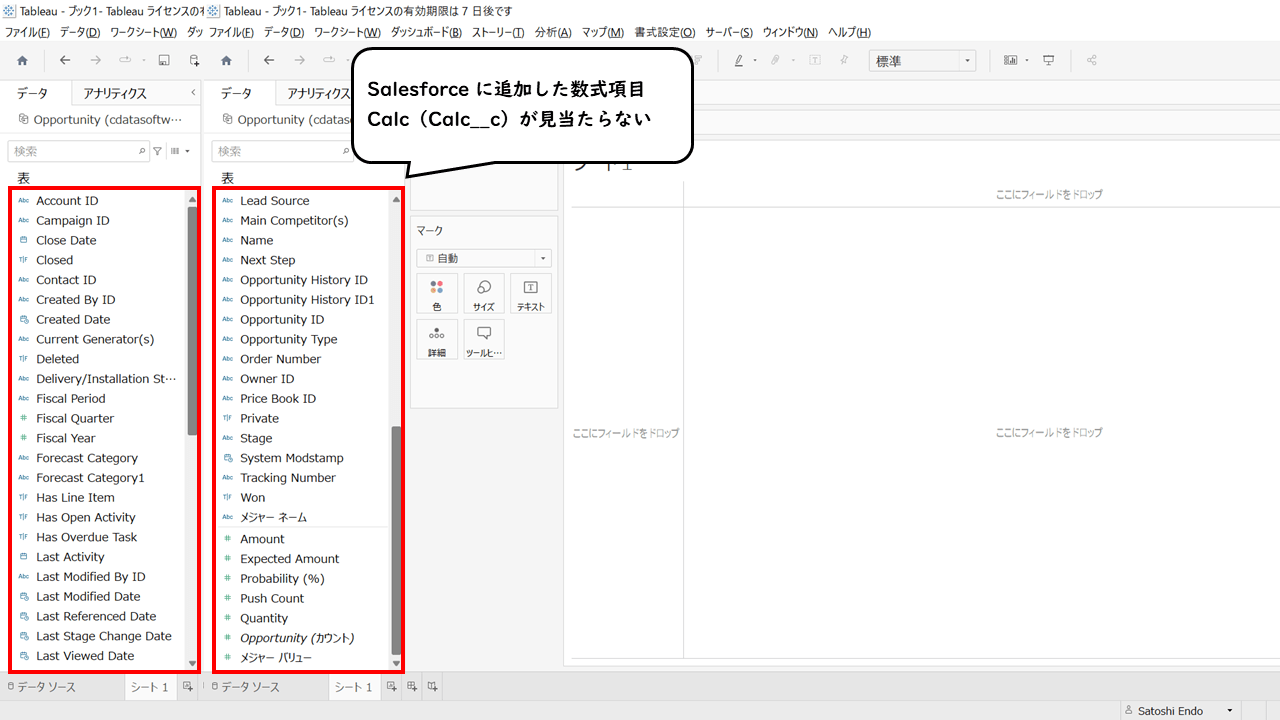The height and width of the screenshot is (720, 1280).
Task: Switch to アナリティクス tab in the right window
Action: tap(317, 93)
